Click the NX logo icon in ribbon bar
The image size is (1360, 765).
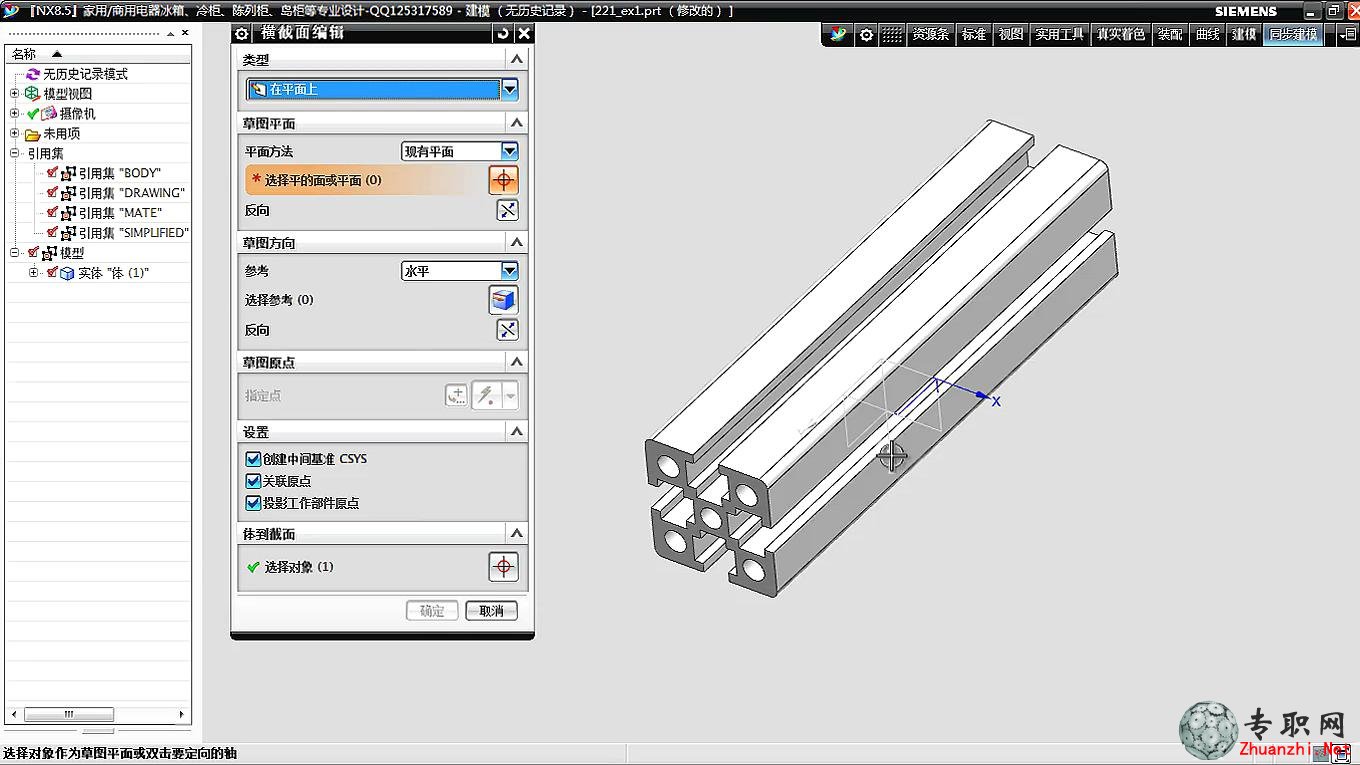[x=838, y=34]
